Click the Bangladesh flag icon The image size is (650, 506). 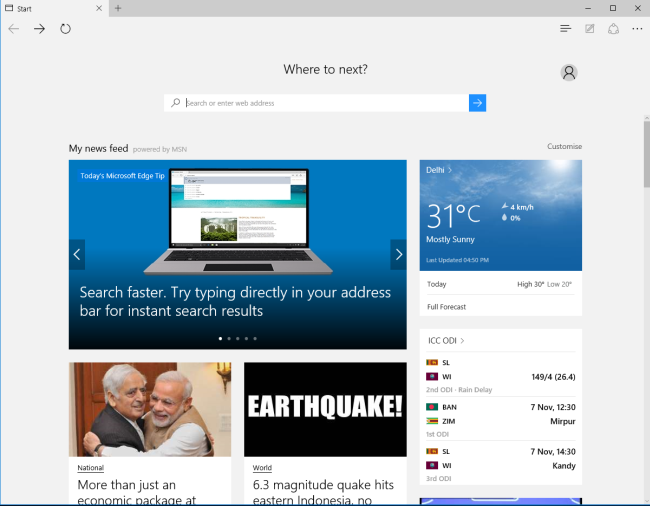click(432, 407)
